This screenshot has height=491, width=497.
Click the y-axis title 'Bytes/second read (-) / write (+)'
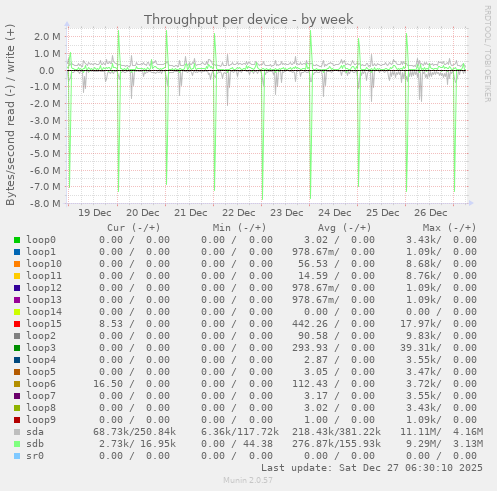(10, 115)
